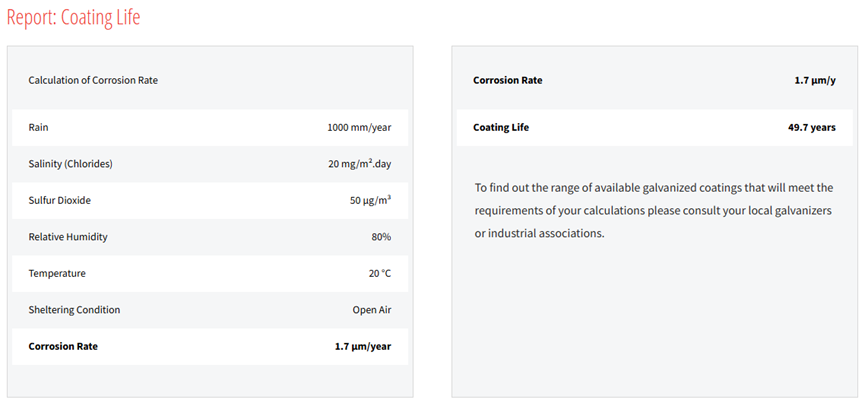Select the 1.7 µm/y summary value
The image size is (865, 406).
click(x=814, y=80)
